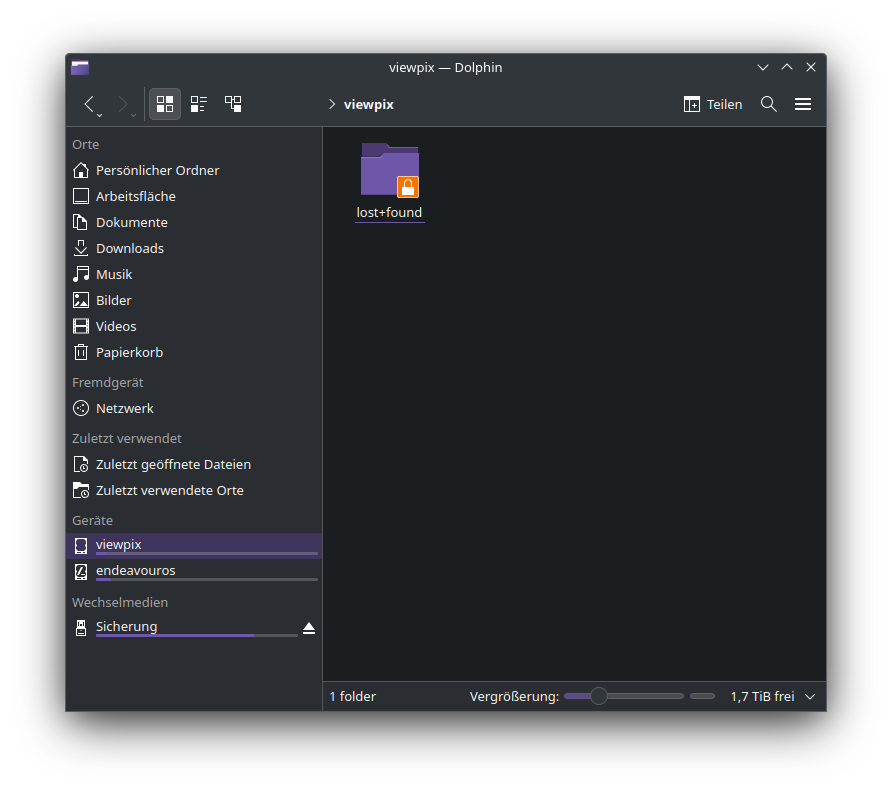Viewport: 893px width, 790px height.
Task: Click the 1,7 TiB frei space info
Action: (x=763, y=697)
